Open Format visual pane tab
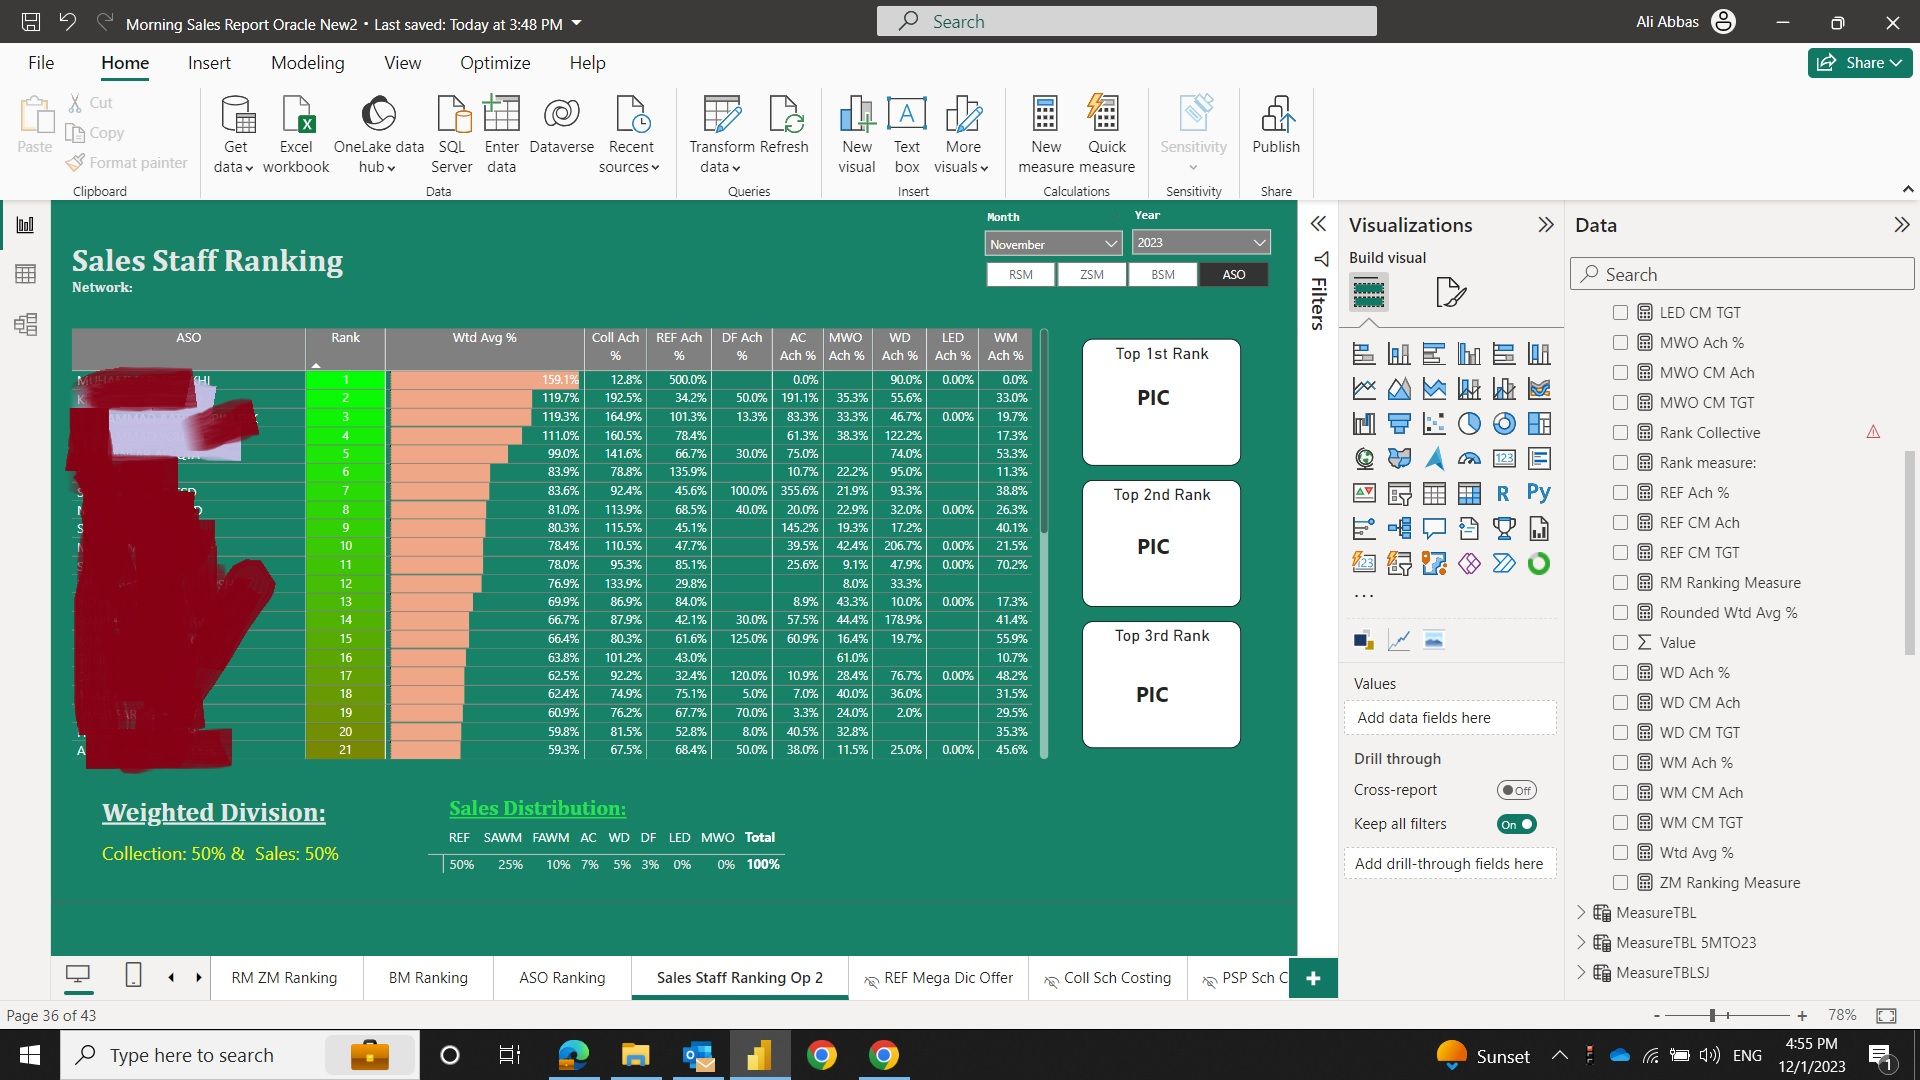 1450,293
